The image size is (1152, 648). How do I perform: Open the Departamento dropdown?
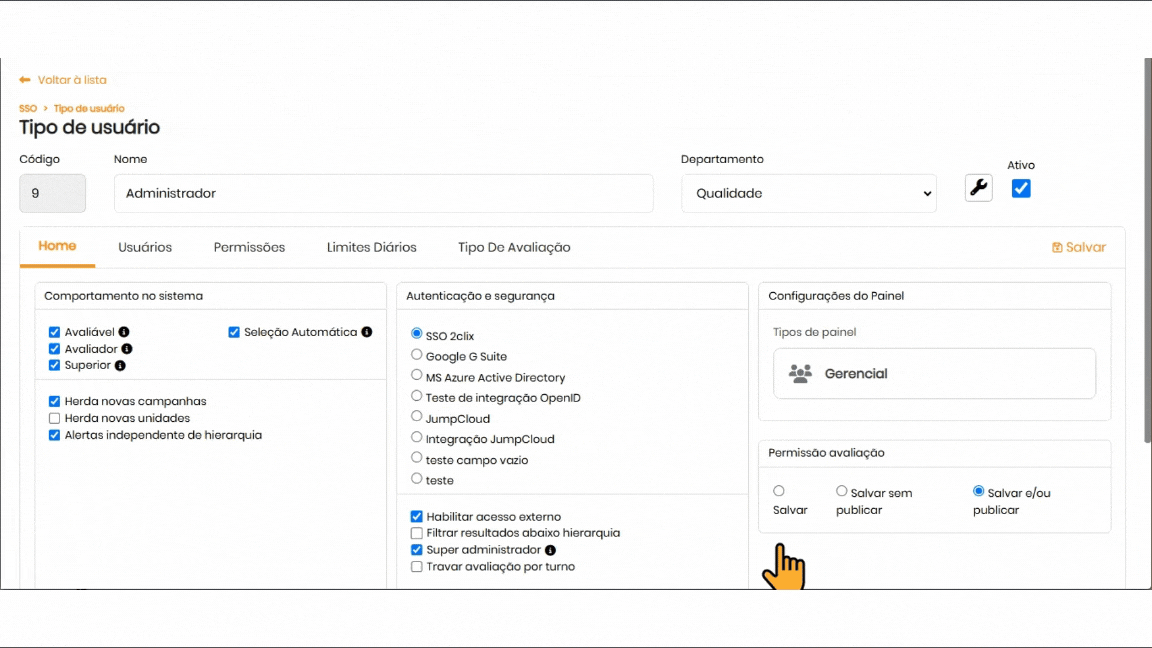[x=808, y=194]
